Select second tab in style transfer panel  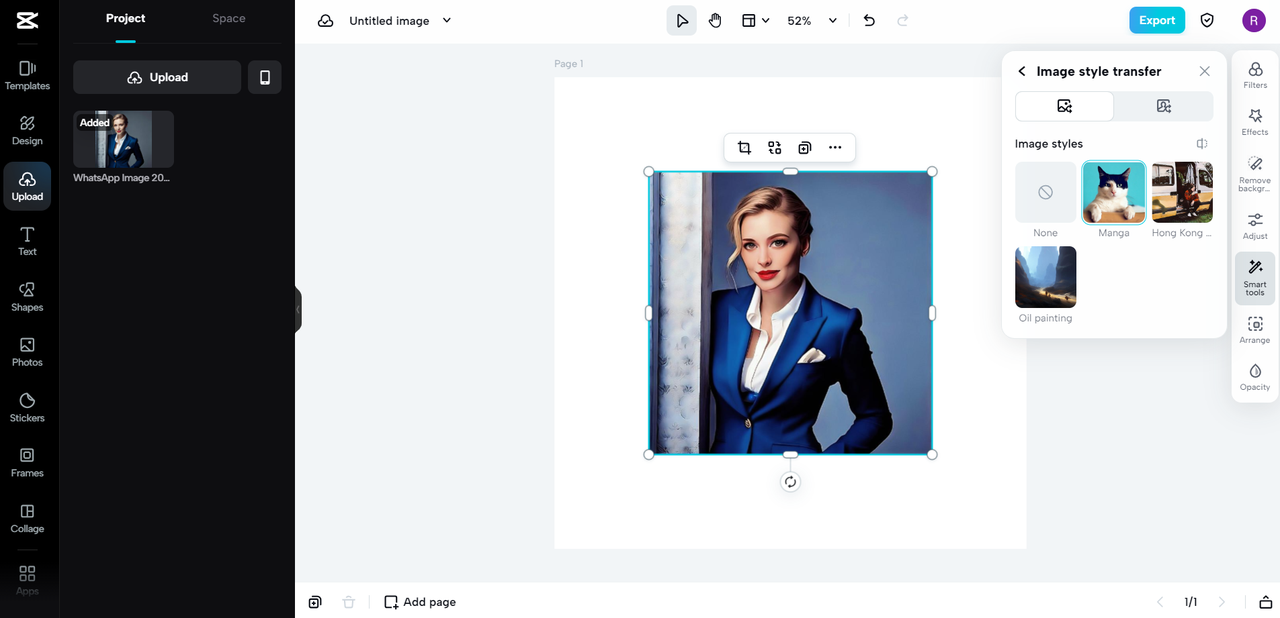pos(1163,106)
